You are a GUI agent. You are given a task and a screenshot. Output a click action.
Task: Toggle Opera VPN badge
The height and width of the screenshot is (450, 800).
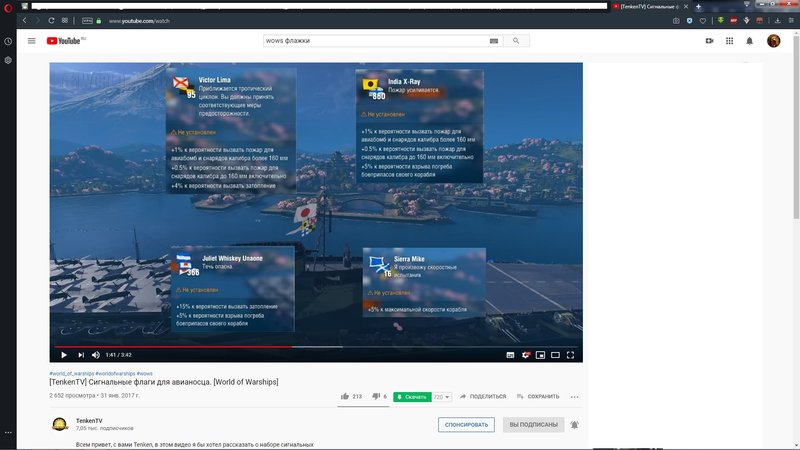(x=87, y=21)
